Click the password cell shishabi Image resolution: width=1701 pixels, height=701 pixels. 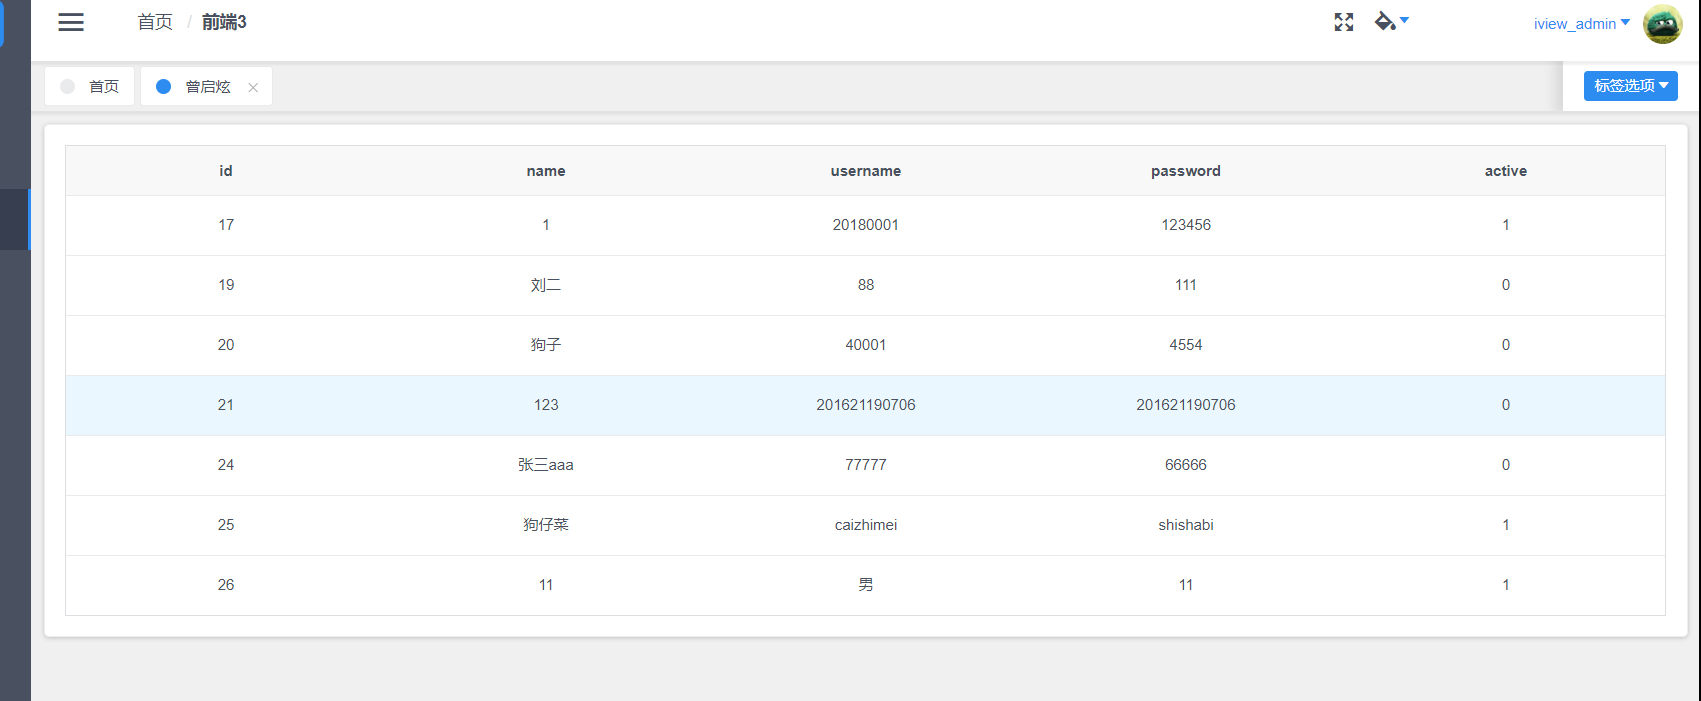(x=1185, y=525)
